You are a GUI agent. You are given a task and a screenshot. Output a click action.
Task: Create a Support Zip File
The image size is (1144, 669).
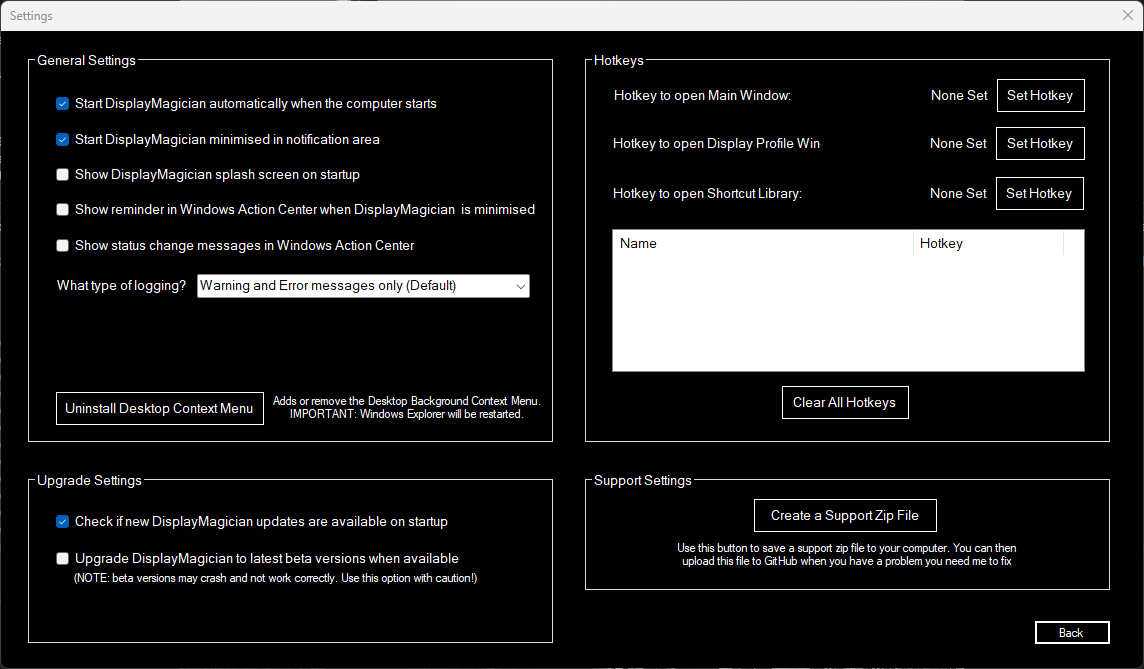pos(845,516)
